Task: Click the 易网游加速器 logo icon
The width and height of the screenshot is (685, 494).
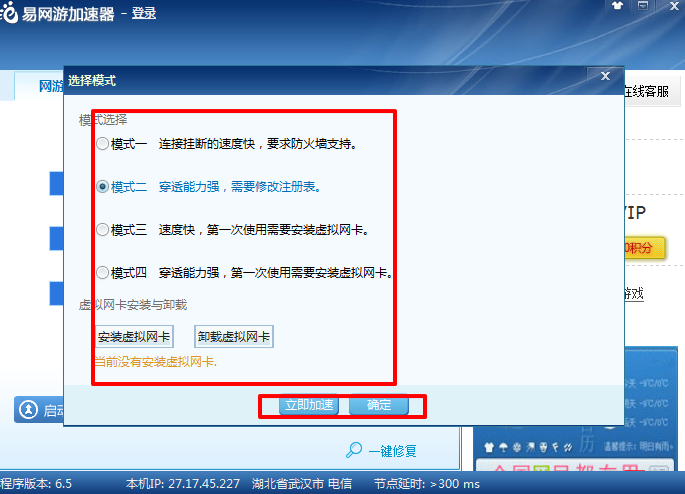Action: 9,13
